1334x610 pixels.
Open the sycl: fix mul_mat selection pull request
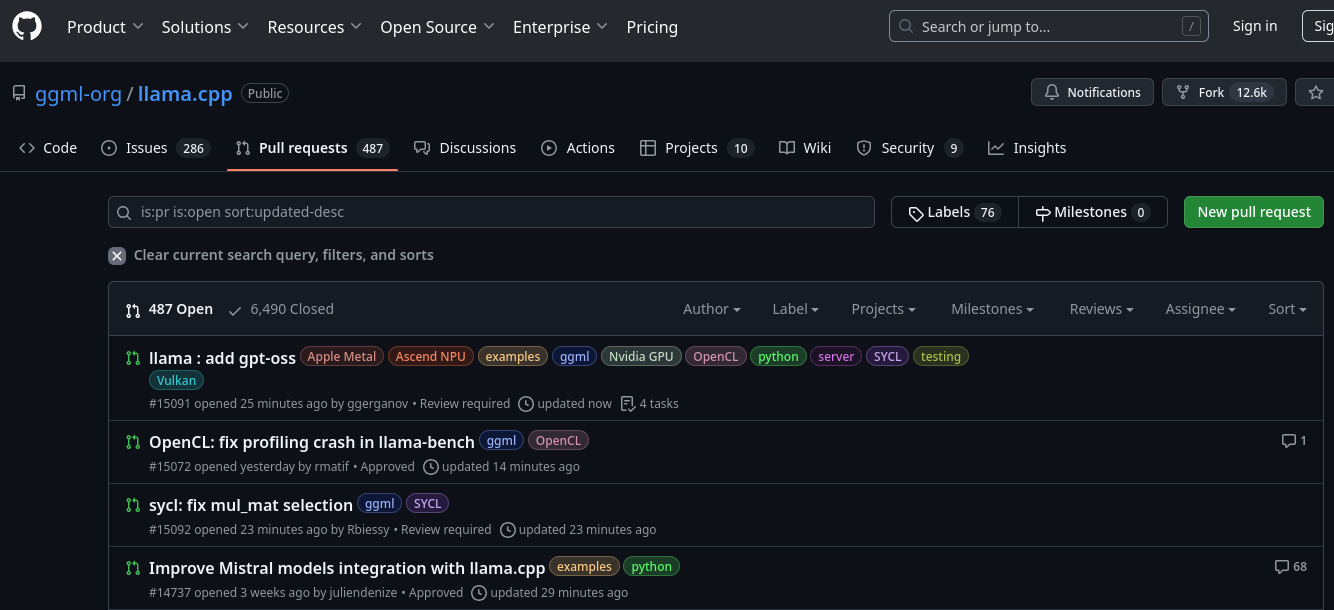251,505
